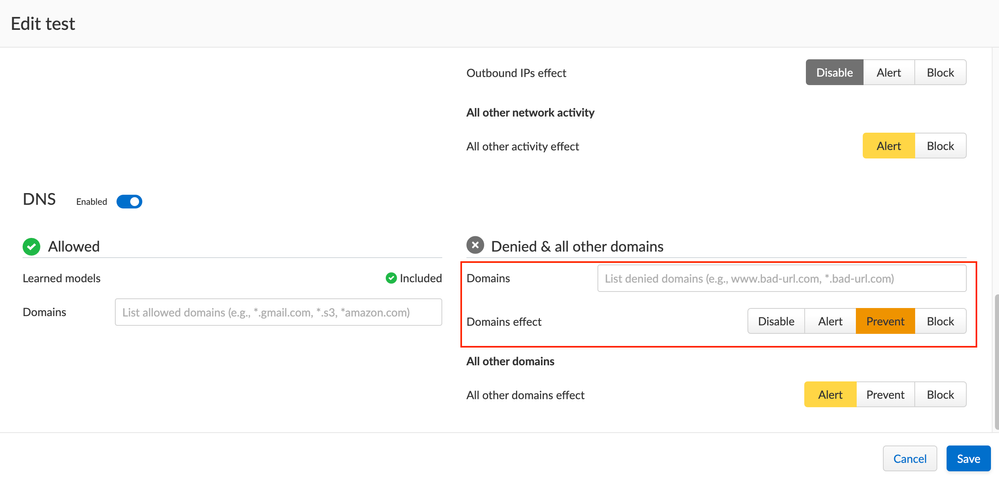
Task: Set Outbound IPs effect to Alert
Action: pyautogui.click(x=888, y=73)
